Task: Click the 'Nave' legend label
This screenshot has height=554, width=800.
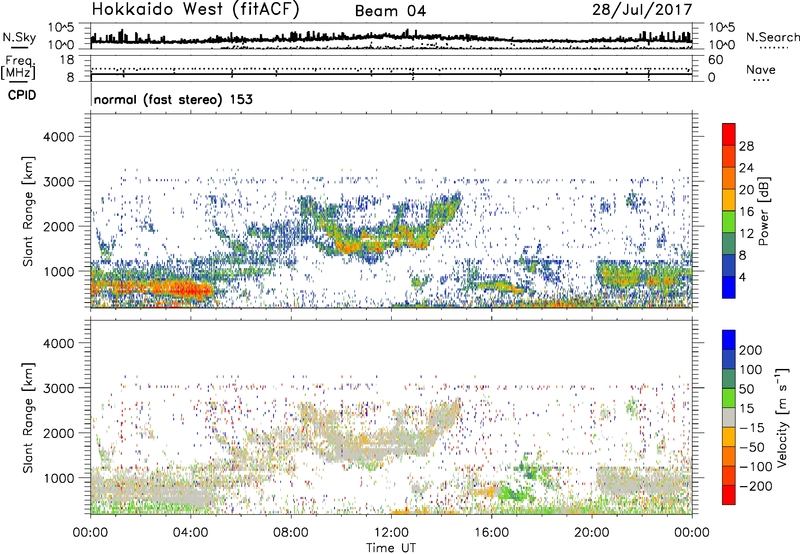Action: [x=761, y=69]
